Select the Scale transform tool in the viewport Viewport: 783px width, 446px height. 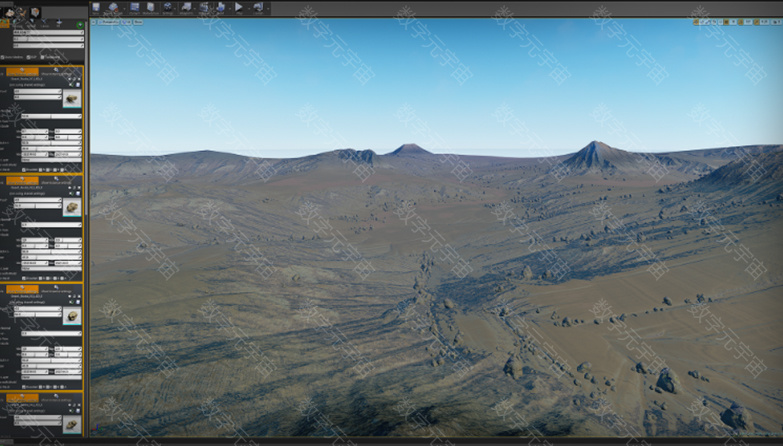(708, 22)
